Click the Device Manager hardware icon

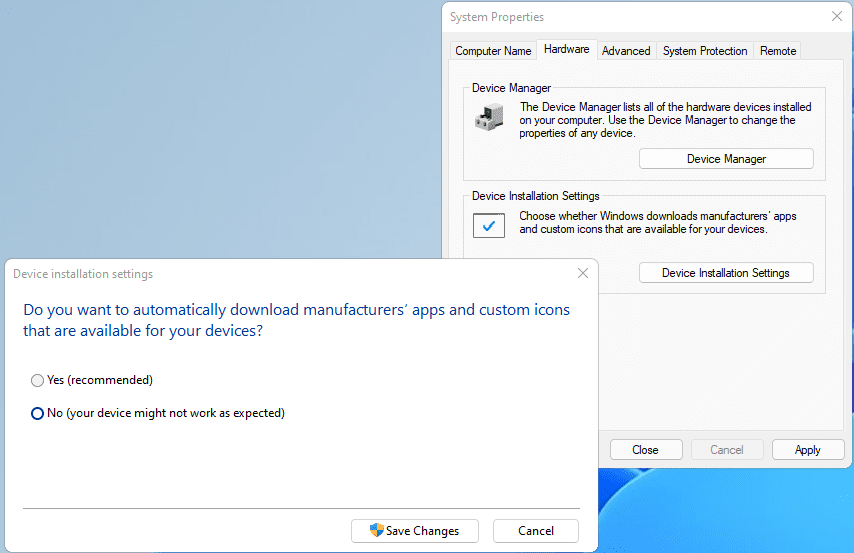point(489,118)
